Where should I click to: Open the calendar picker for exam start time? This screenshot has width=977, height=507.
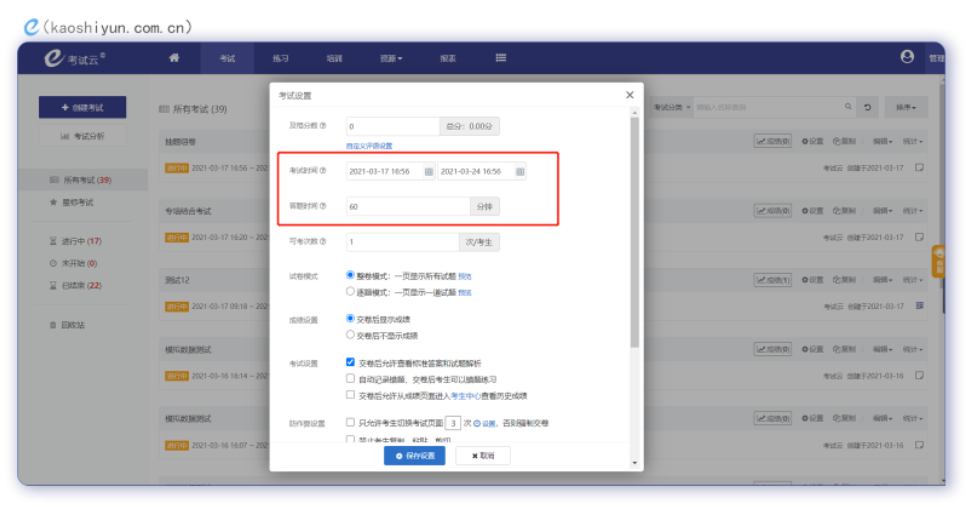pyautogui.click(x=428, y=172)
